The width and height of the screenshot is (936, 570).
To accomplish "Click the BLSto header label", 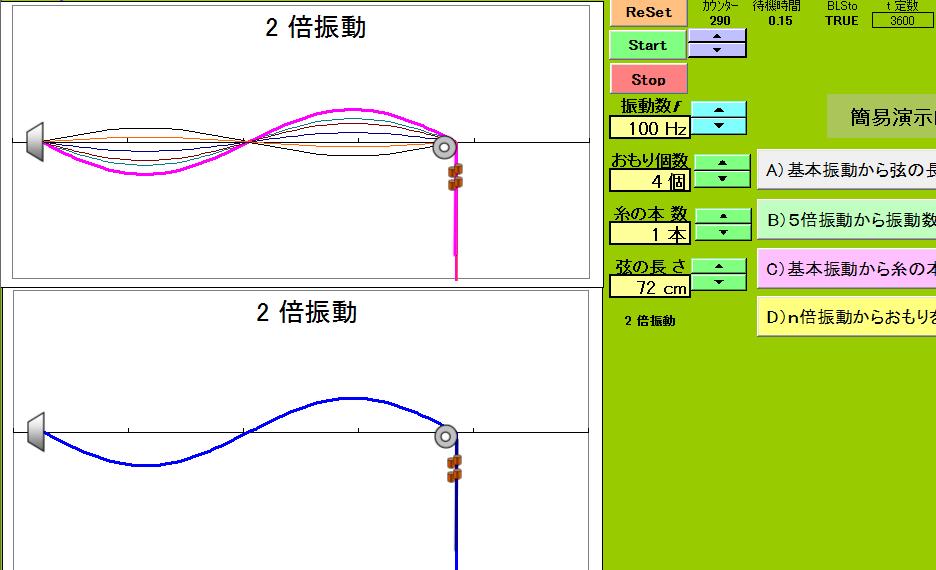I will point(842,6).
